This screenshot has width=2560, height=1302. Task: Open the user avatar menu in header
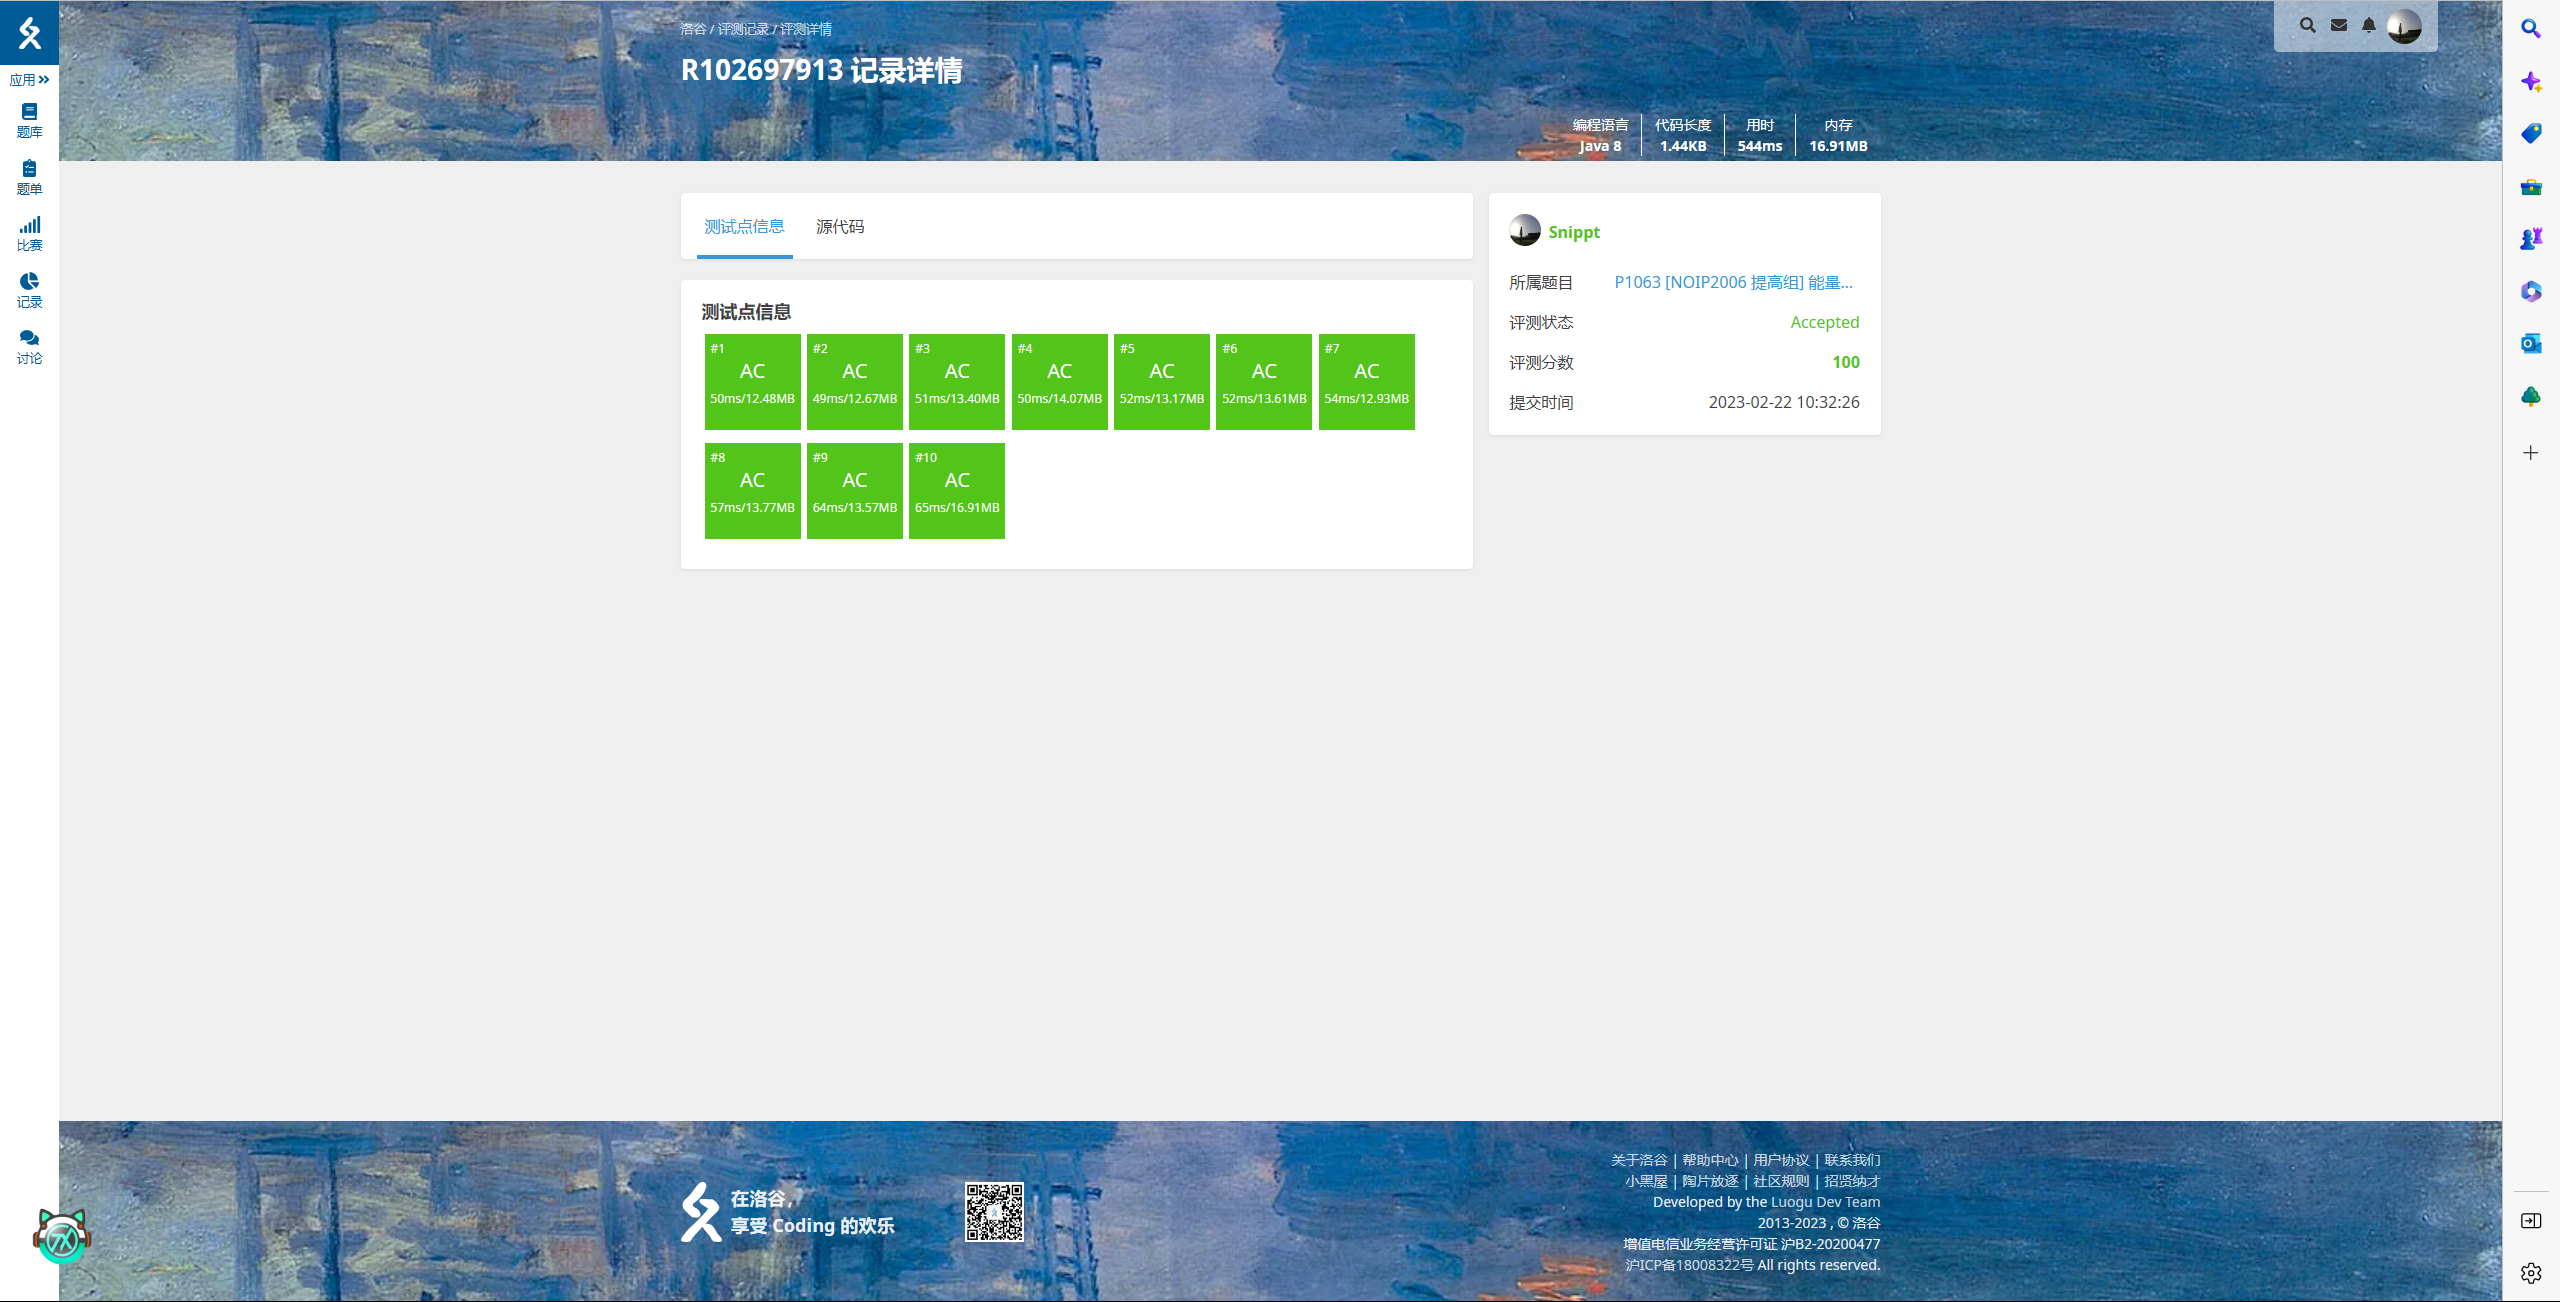[2404, 26]
